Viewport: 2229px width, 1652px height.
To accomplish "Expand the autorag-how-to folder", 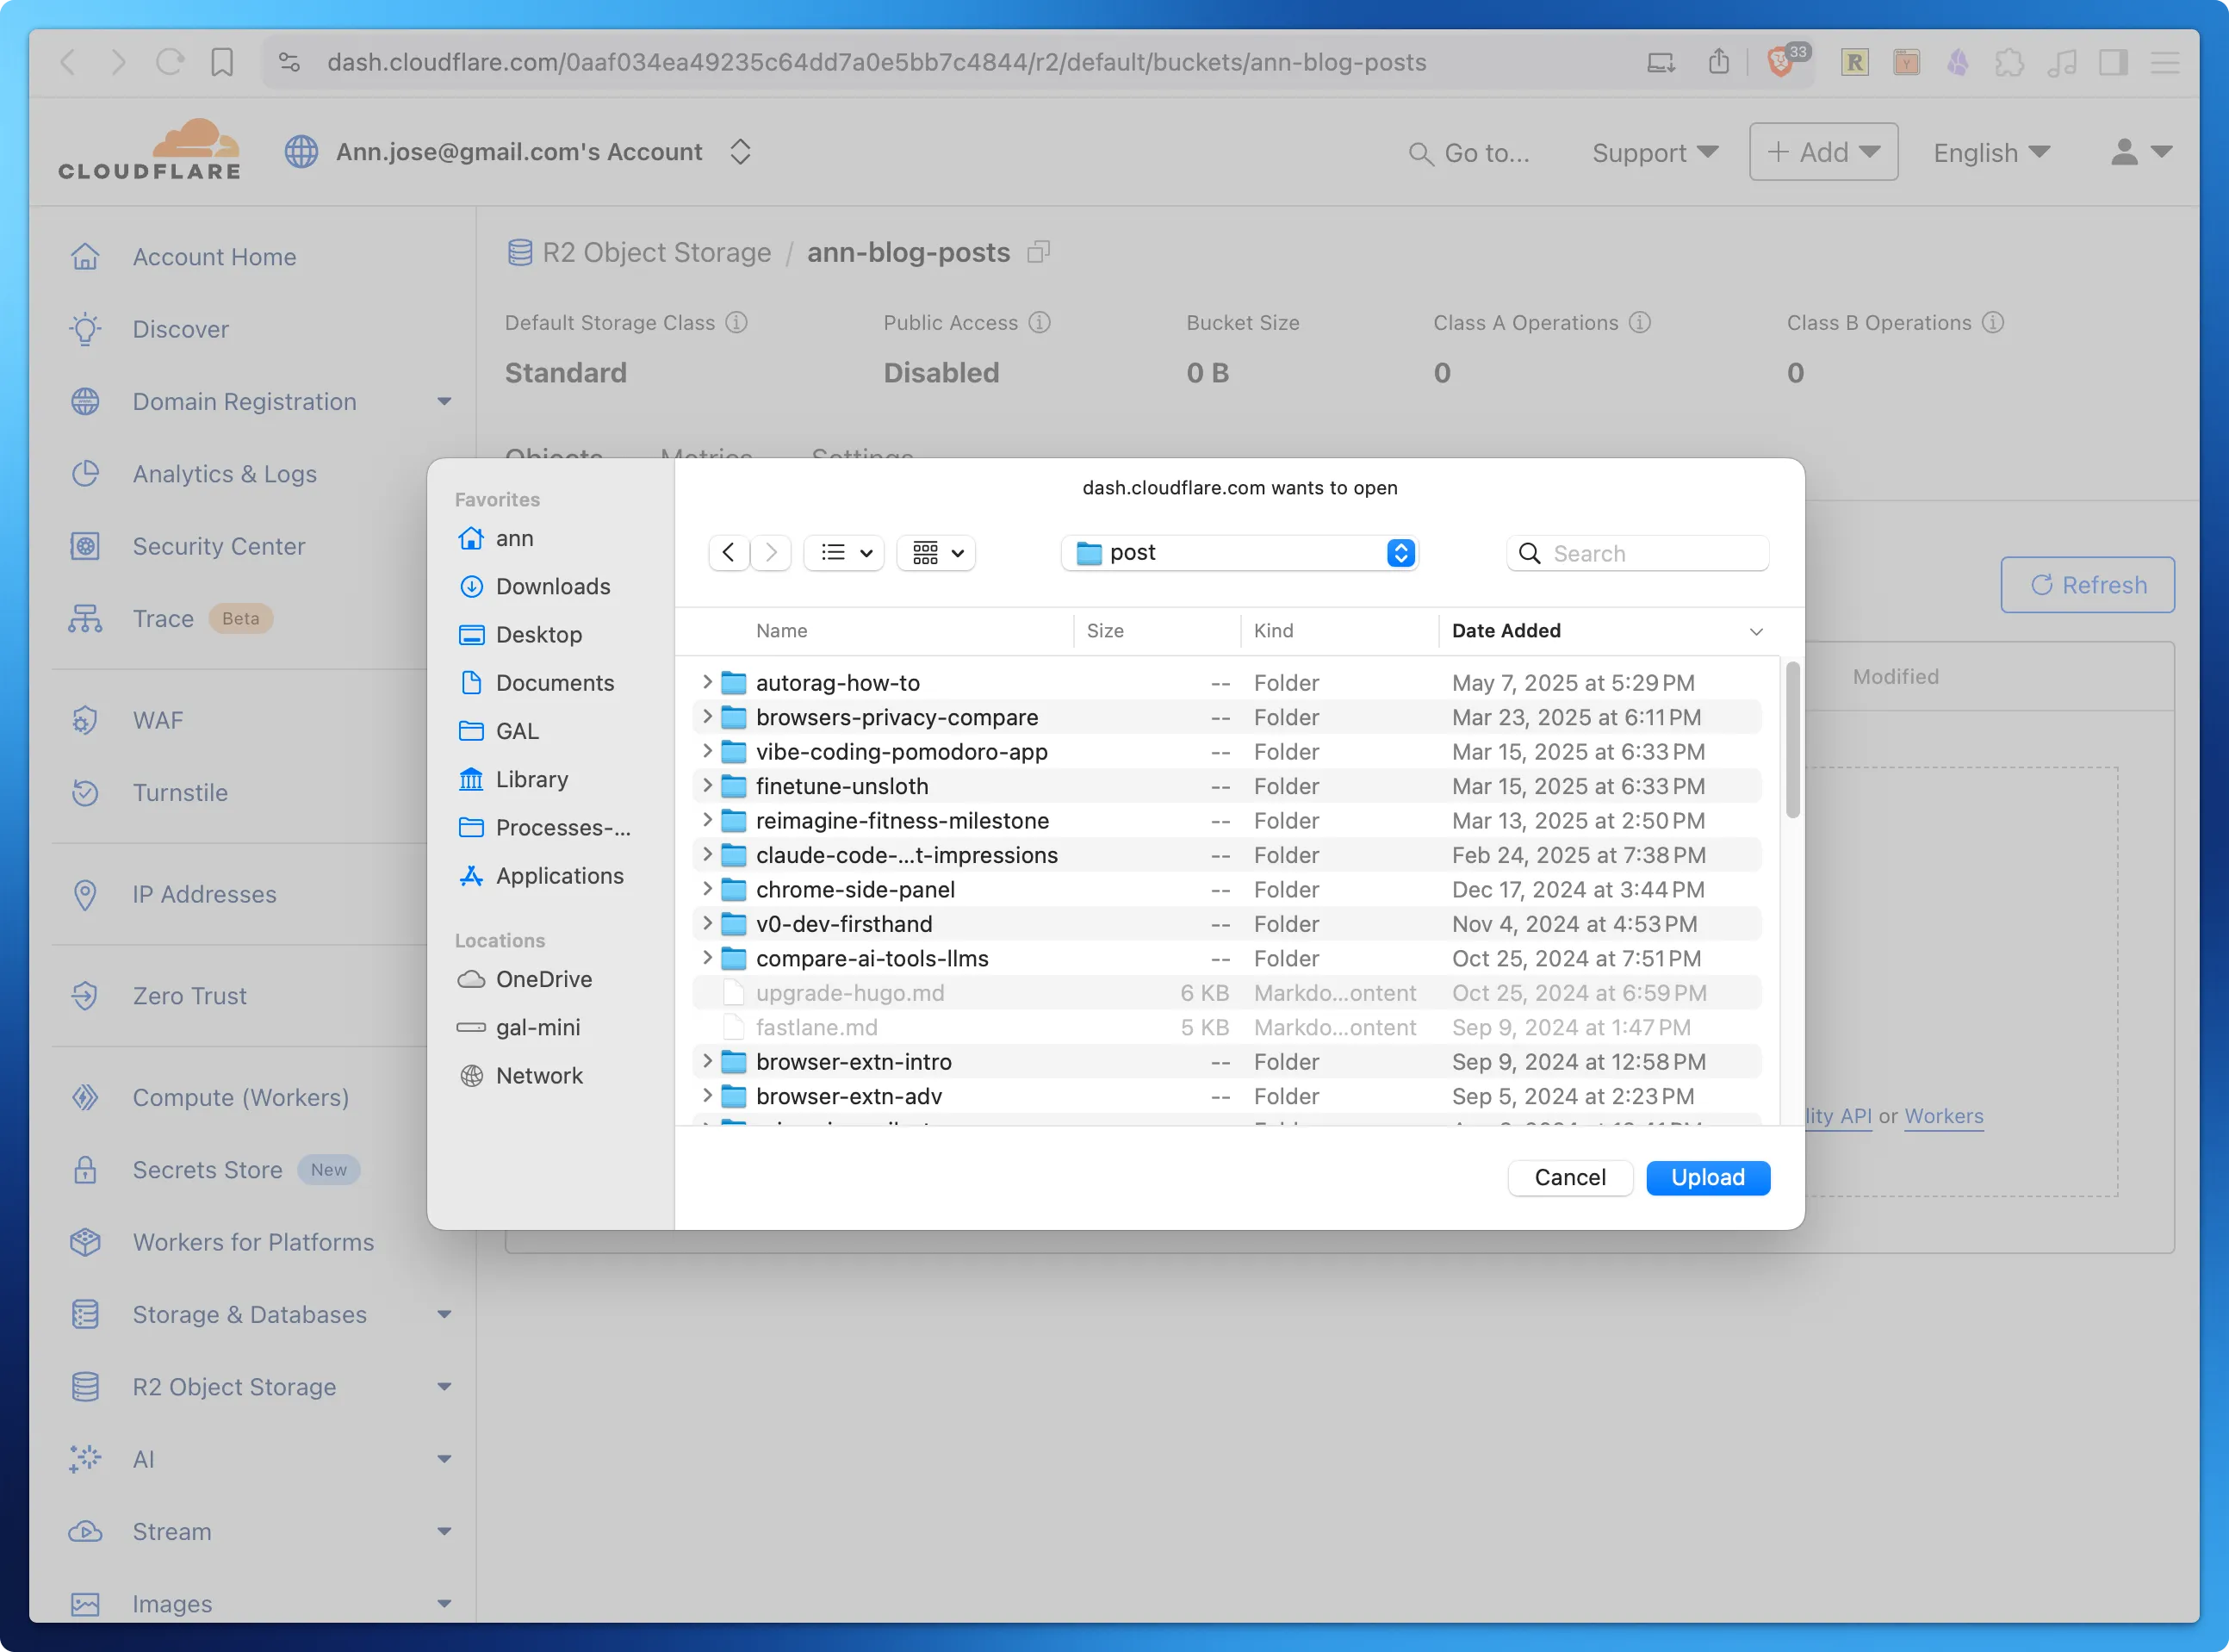I will pos(708,682).
